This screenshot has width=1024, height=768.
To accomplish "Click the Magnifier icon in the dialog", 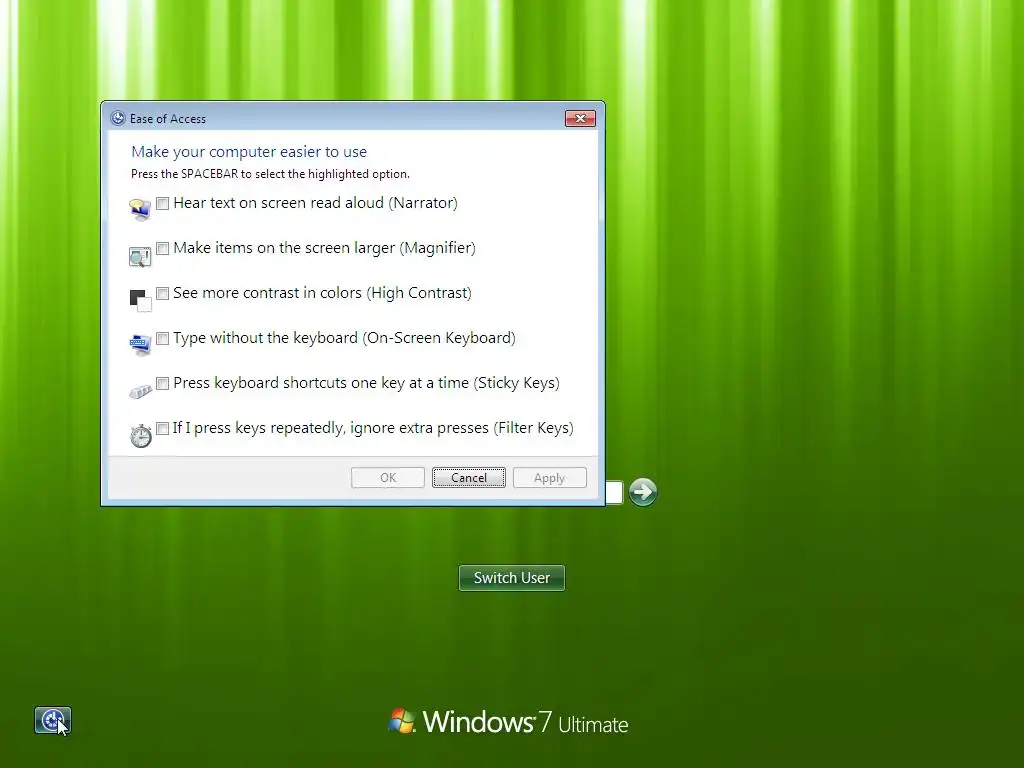I will pyautogui.click(x=140, y=256).
